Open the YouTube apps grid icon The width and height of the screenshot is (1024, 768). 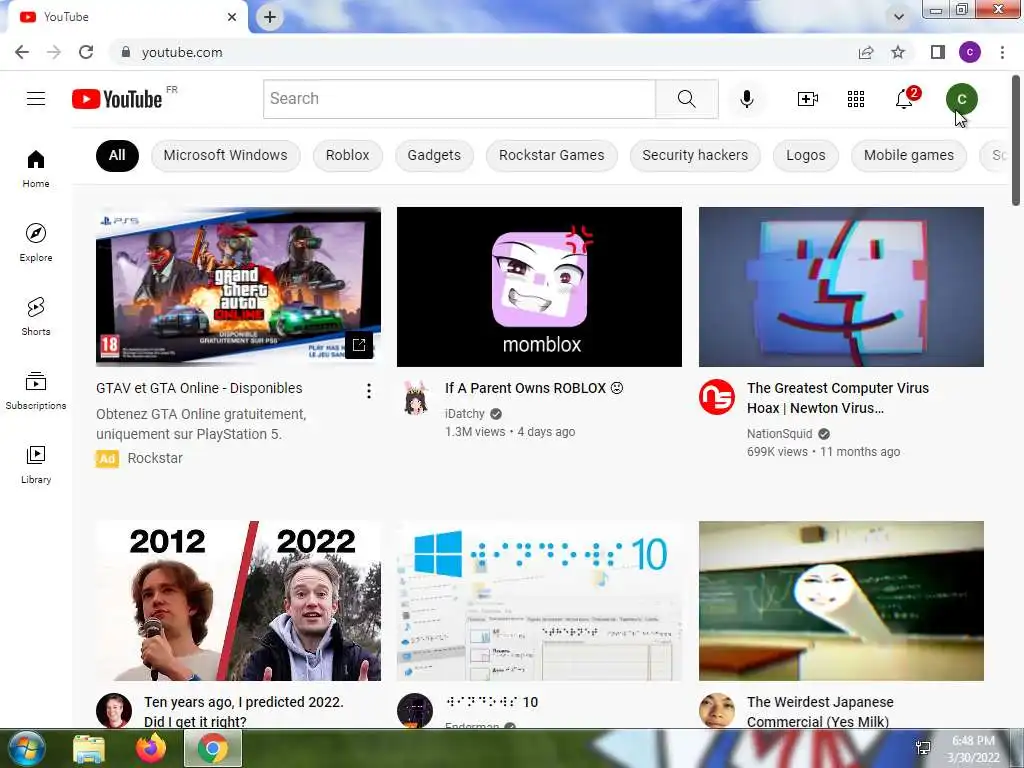pos(856,99)
